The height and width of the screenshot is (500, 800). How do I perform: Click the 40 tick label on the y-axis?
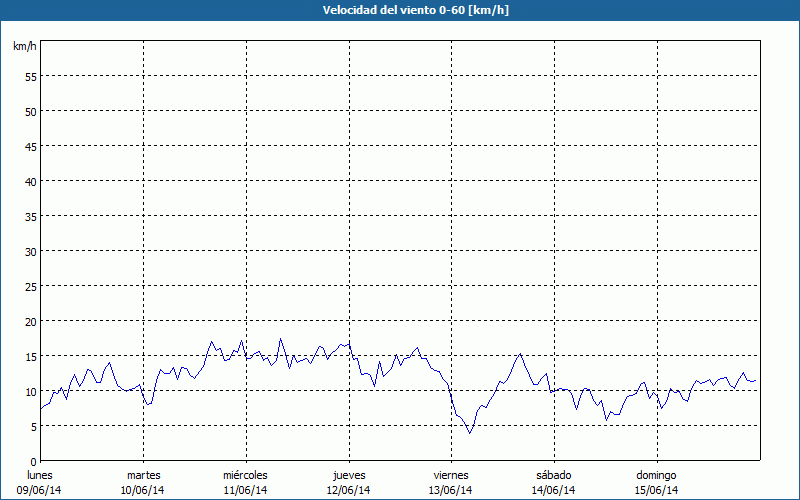click(30, 181)
